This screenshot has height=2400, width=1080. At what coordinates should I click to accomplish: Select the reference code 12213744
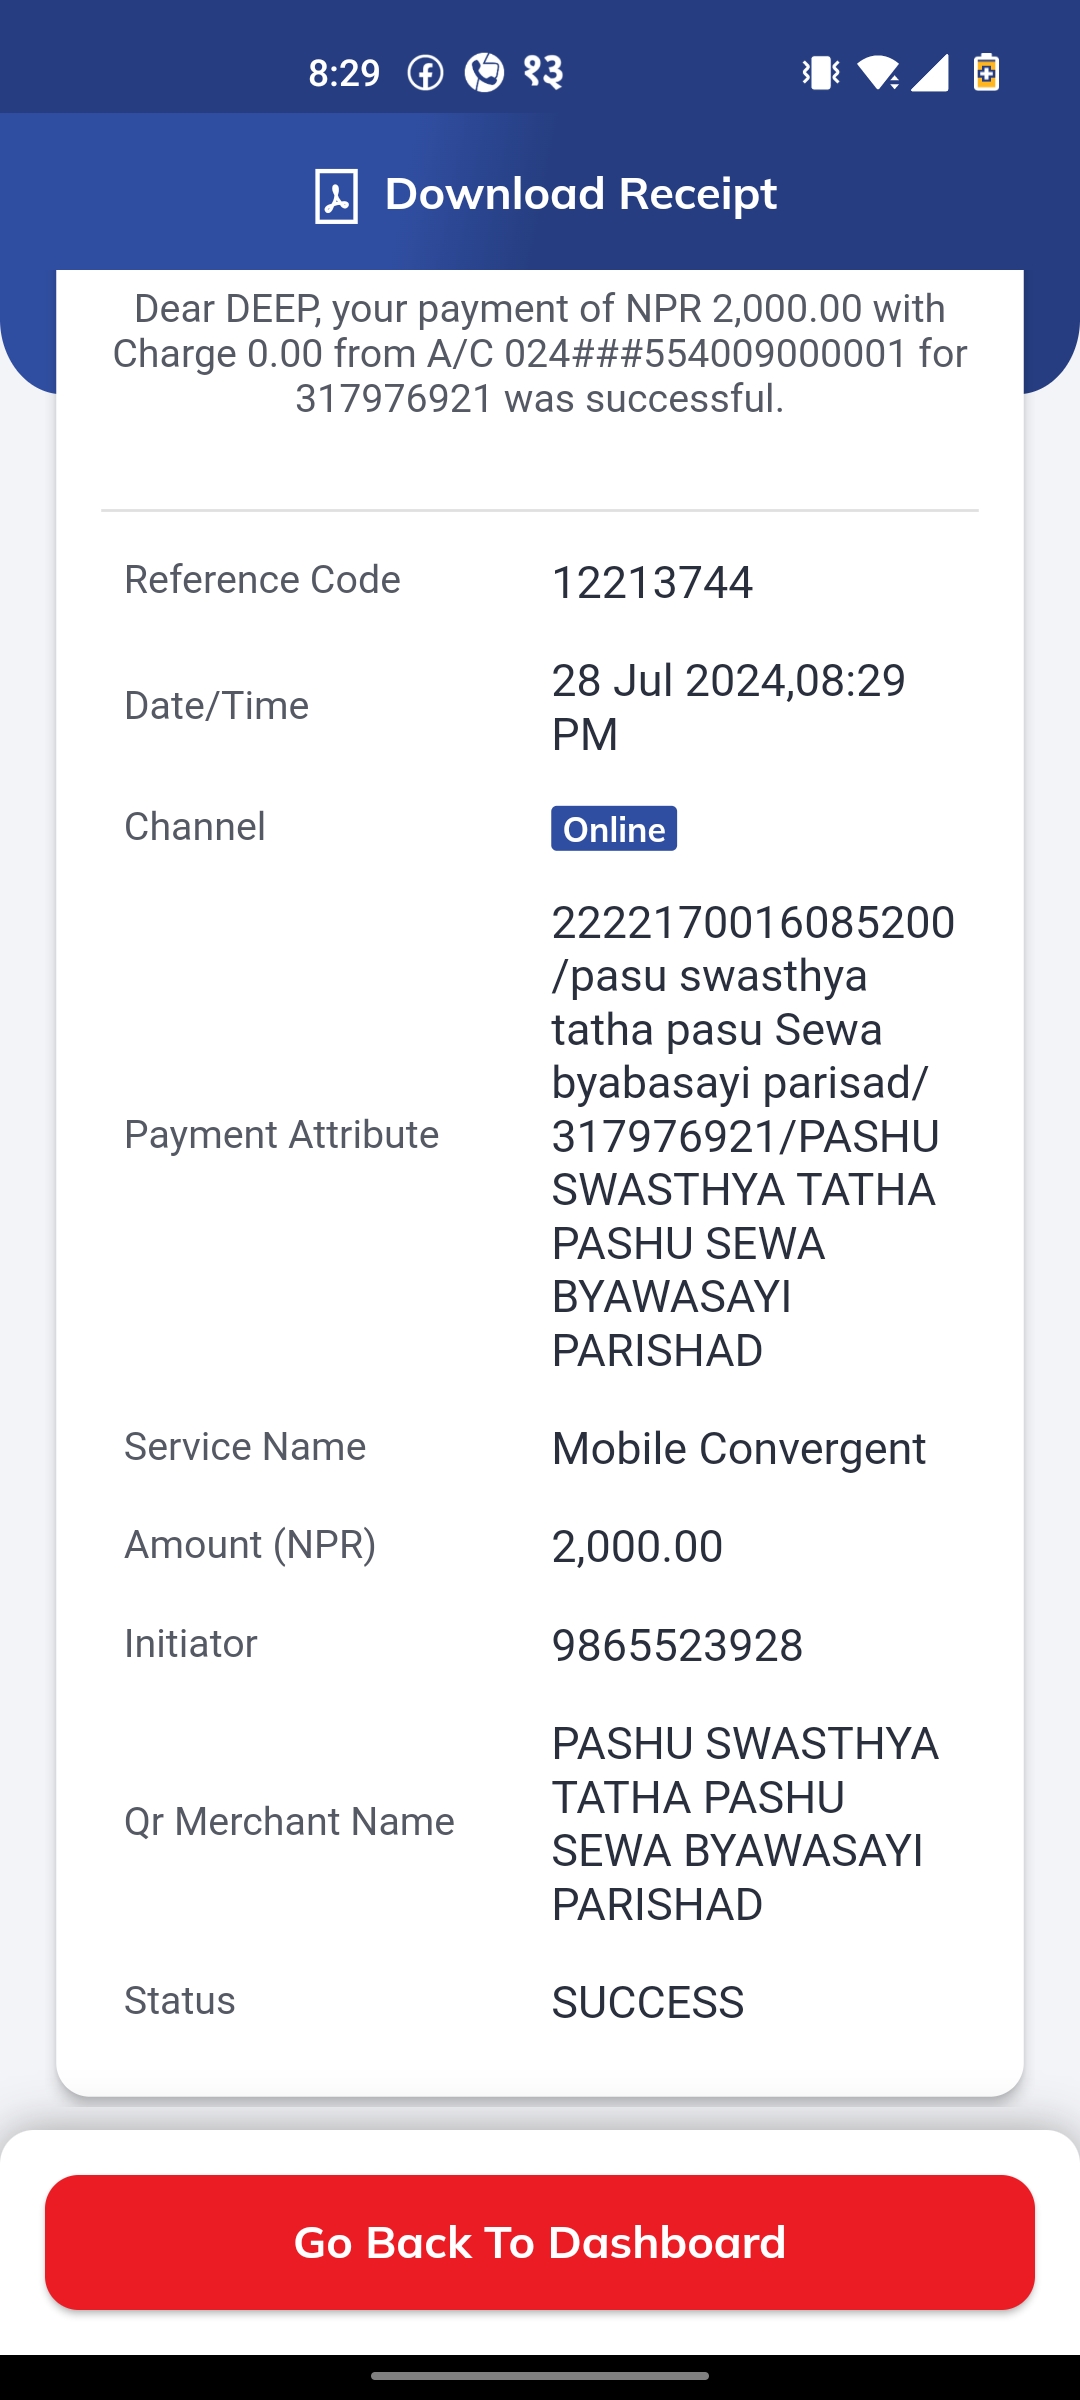[652, 582]
